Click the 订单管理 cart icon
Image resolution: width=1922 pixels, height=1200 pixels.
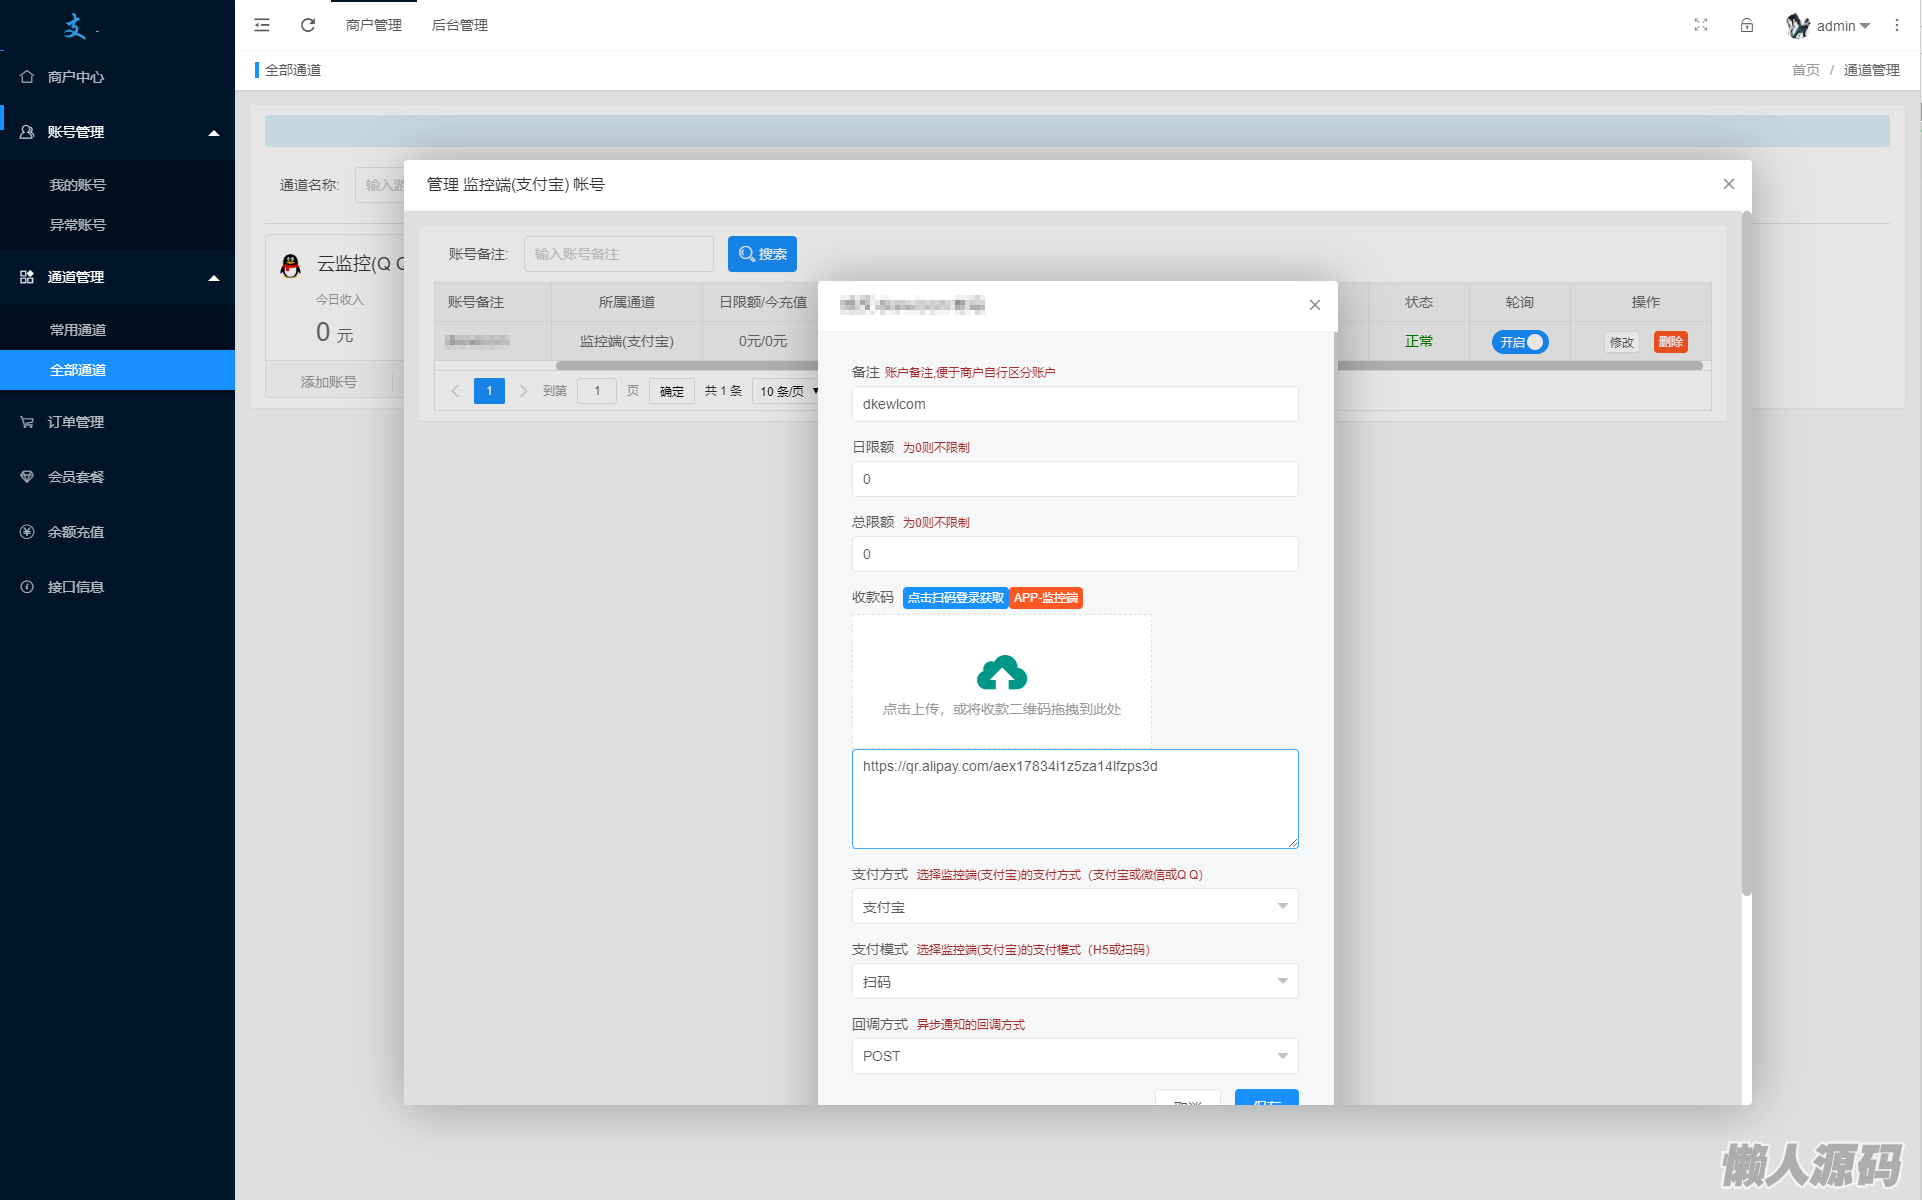pyautogui.click(x=27, y=422)
